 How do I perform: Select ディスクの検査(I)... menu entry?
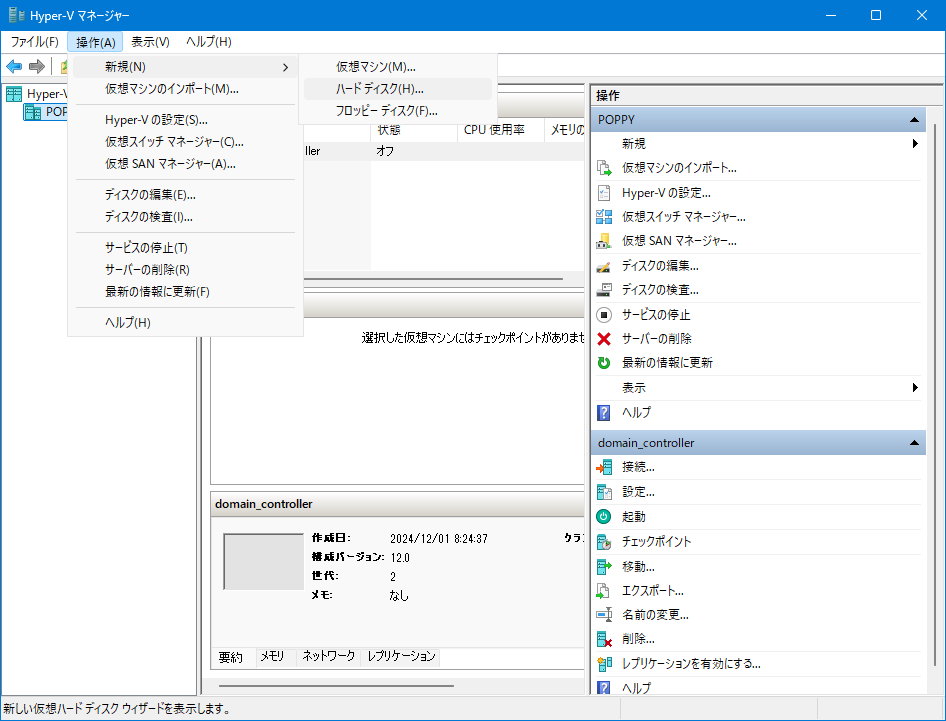pos(185,217)
